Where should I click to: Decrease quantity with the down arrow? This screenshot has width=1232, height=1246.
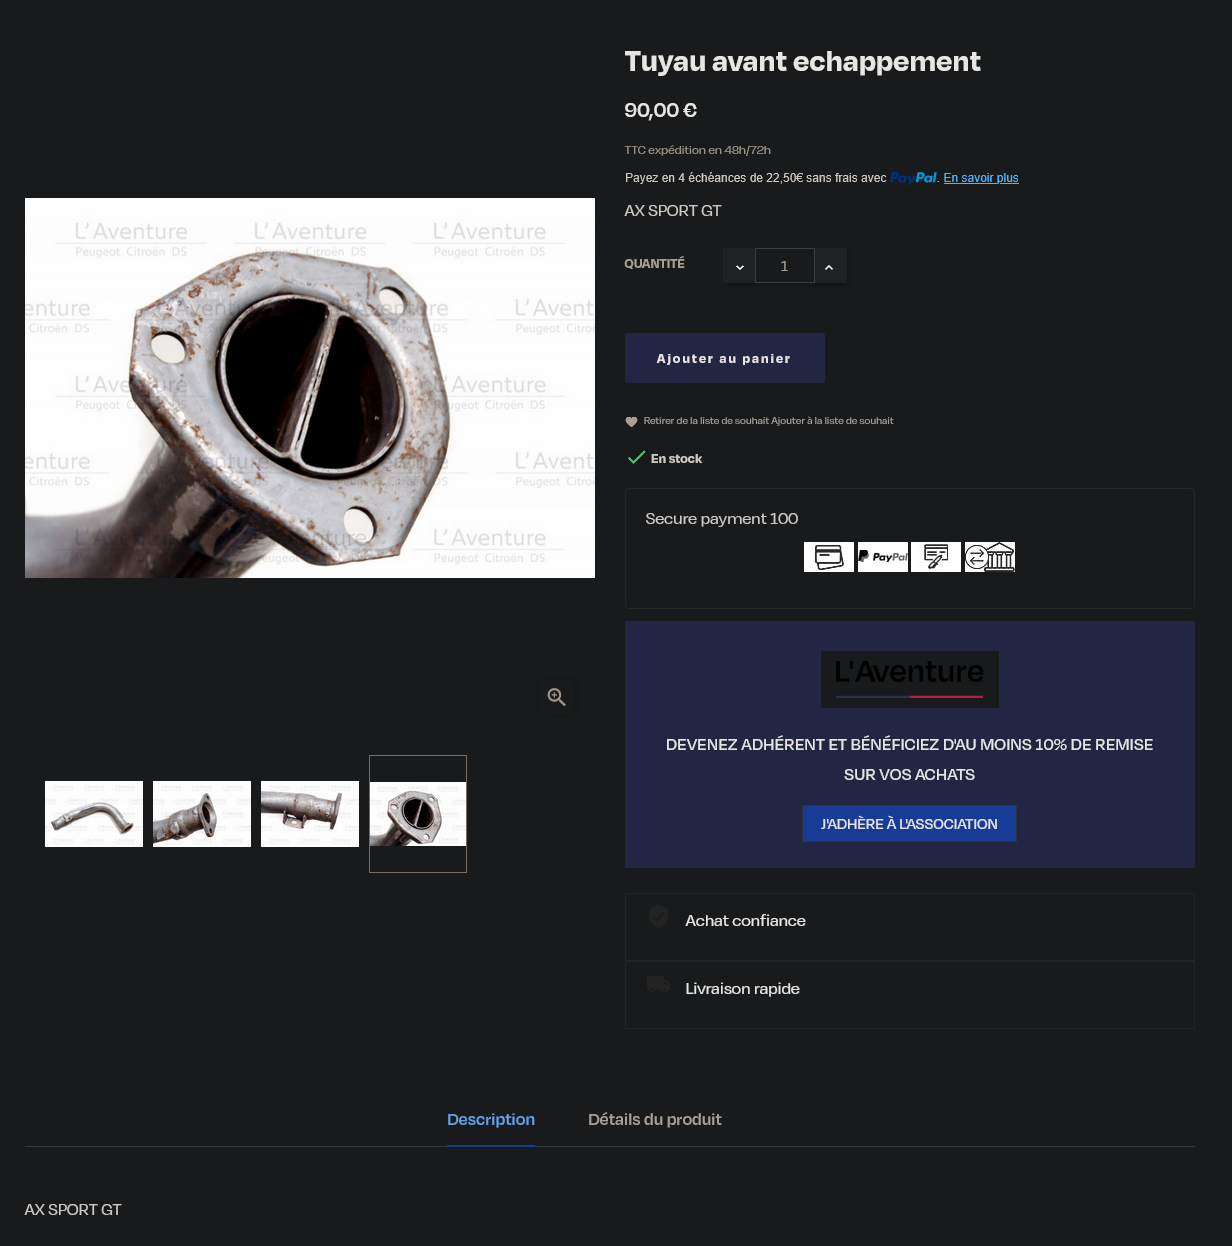click(740, 266)
